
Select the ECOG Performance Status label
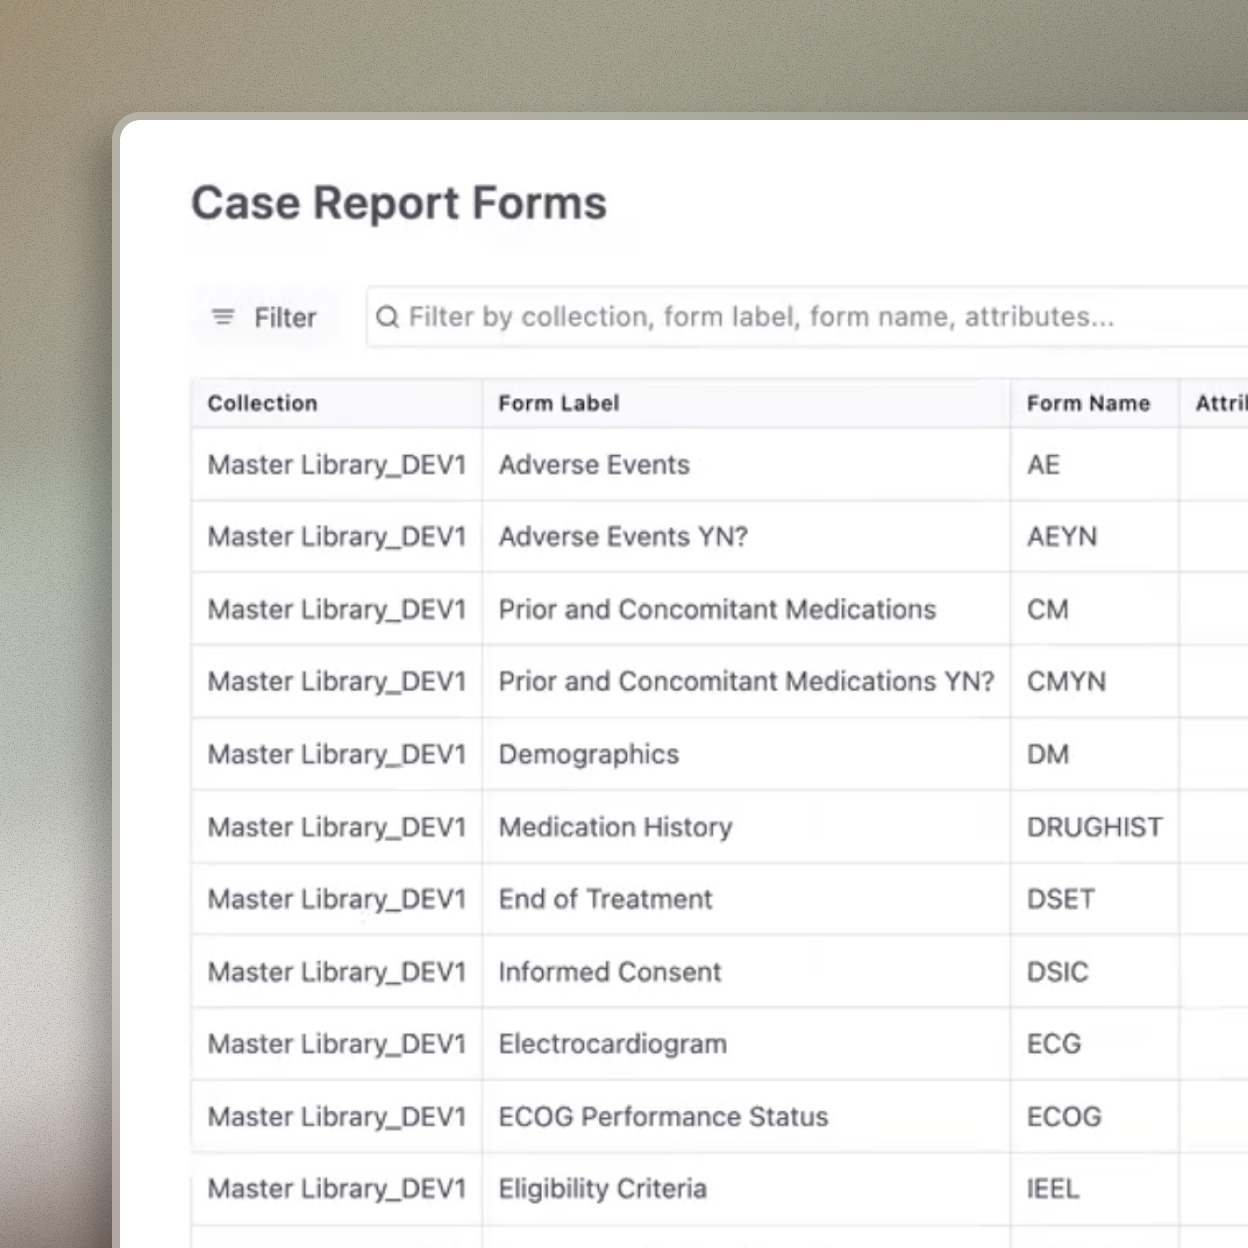(663, 1117)
